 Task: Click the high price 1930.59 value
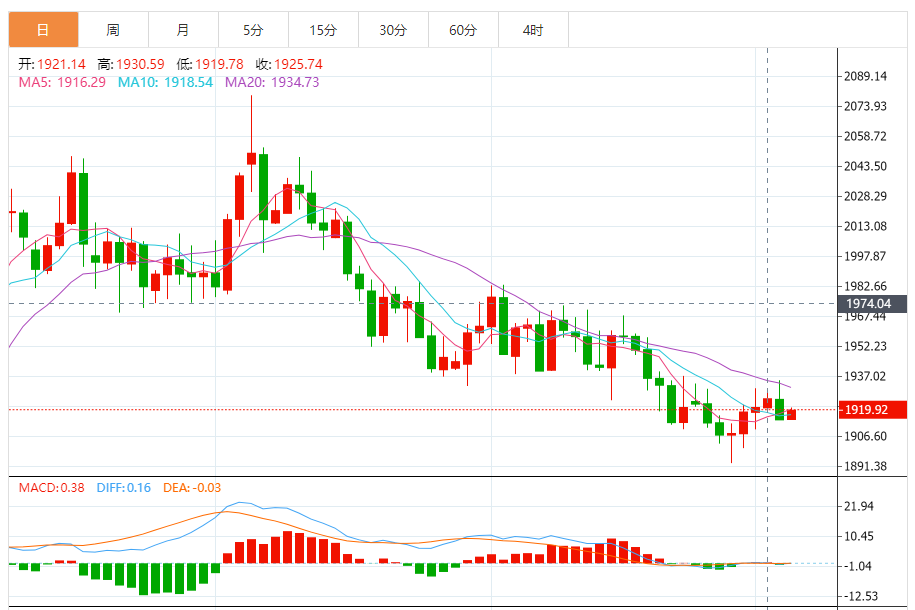click(x=140, y=64)
